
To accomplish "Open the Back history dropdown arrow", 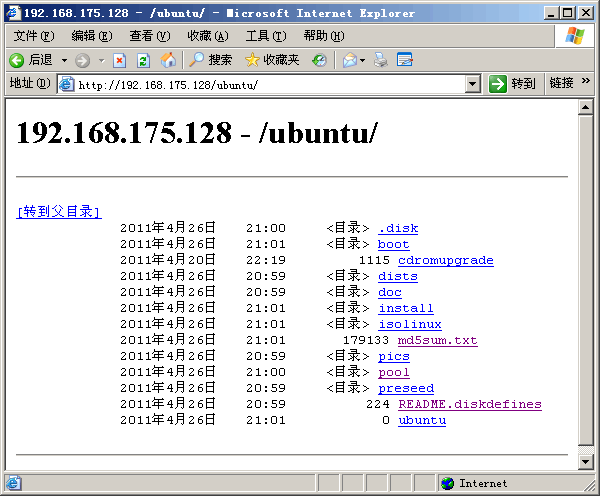I will coord(64,60).
